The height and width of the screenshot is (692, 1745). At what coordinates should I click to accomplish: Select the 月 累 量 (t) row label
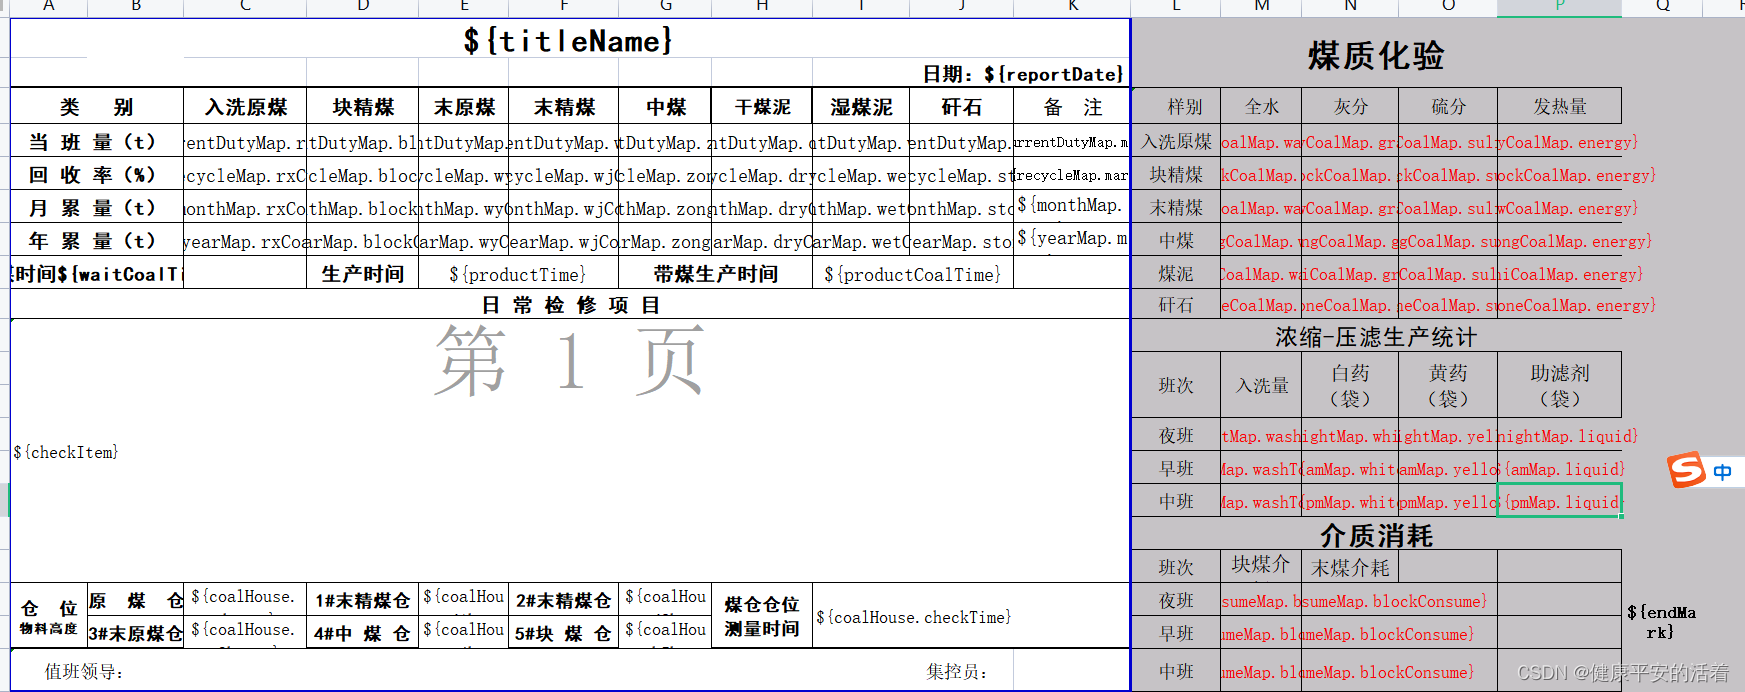click(x=97, y=208)
